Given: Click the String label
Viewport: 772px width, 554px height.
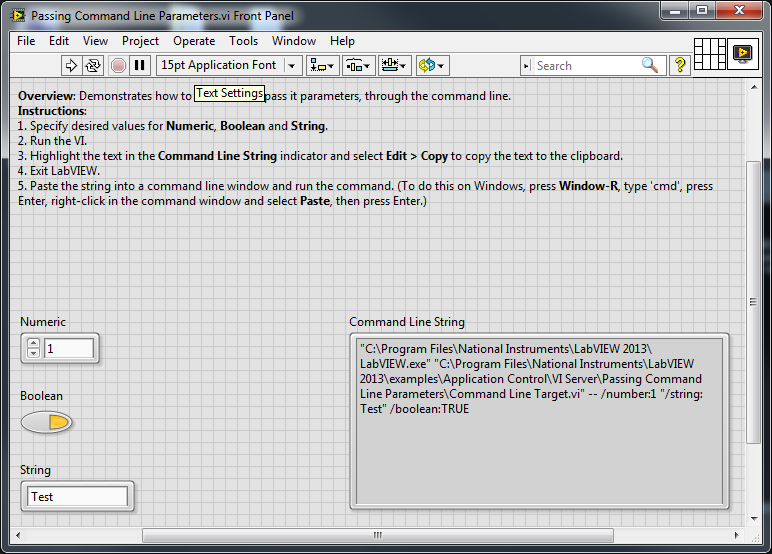Looking at the screenshot, I should point(35,470).
